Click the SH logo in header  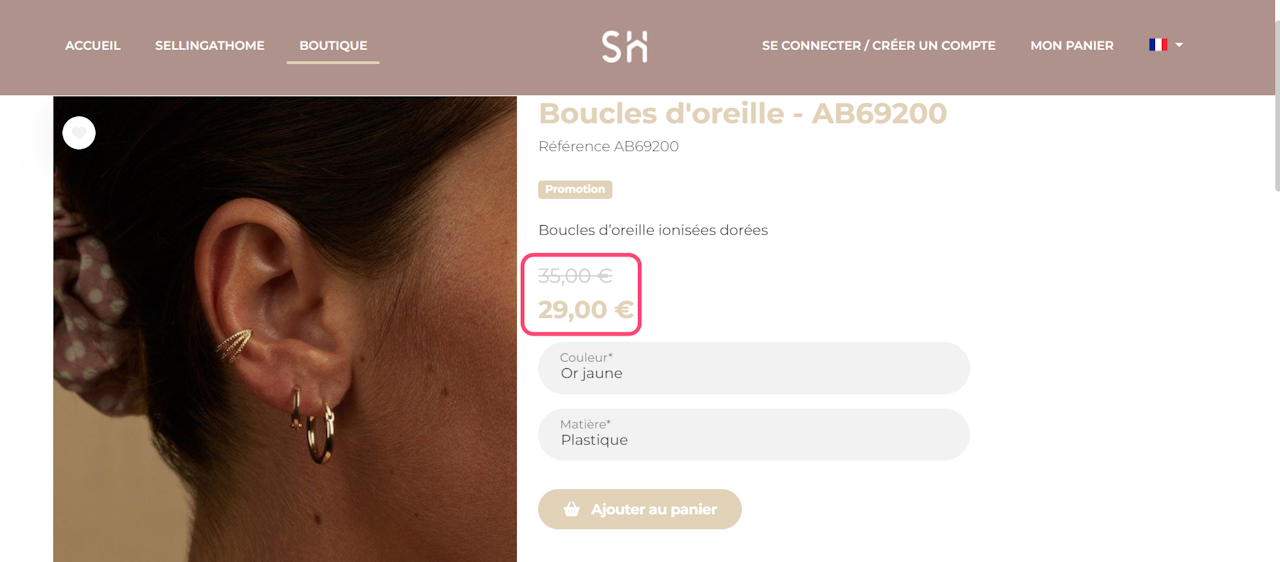(x=625, y=46)
